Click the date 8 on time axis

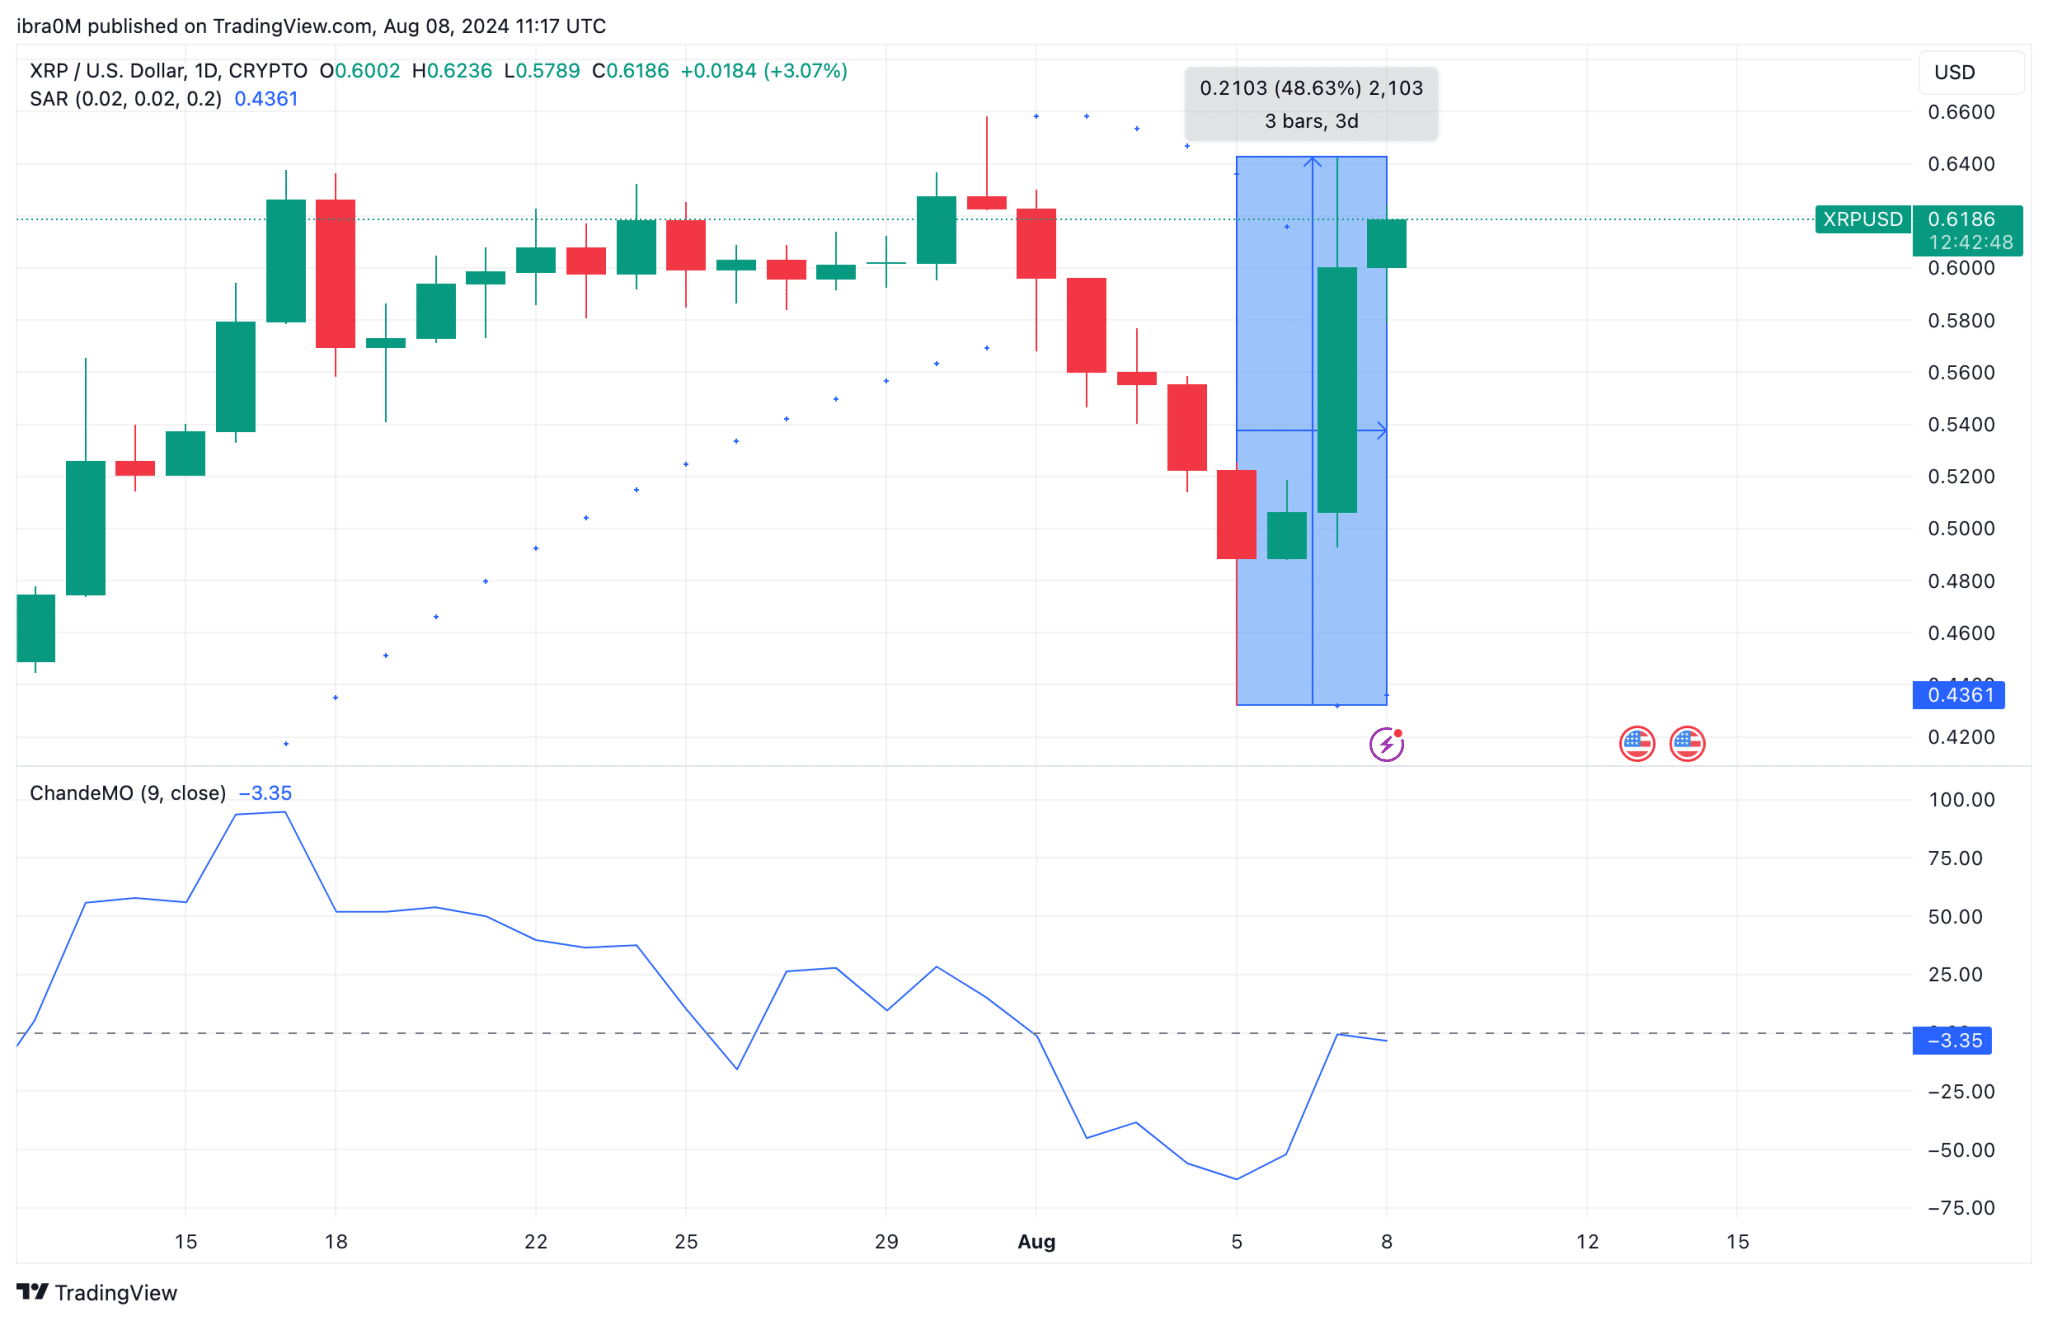(1387, 1241)
